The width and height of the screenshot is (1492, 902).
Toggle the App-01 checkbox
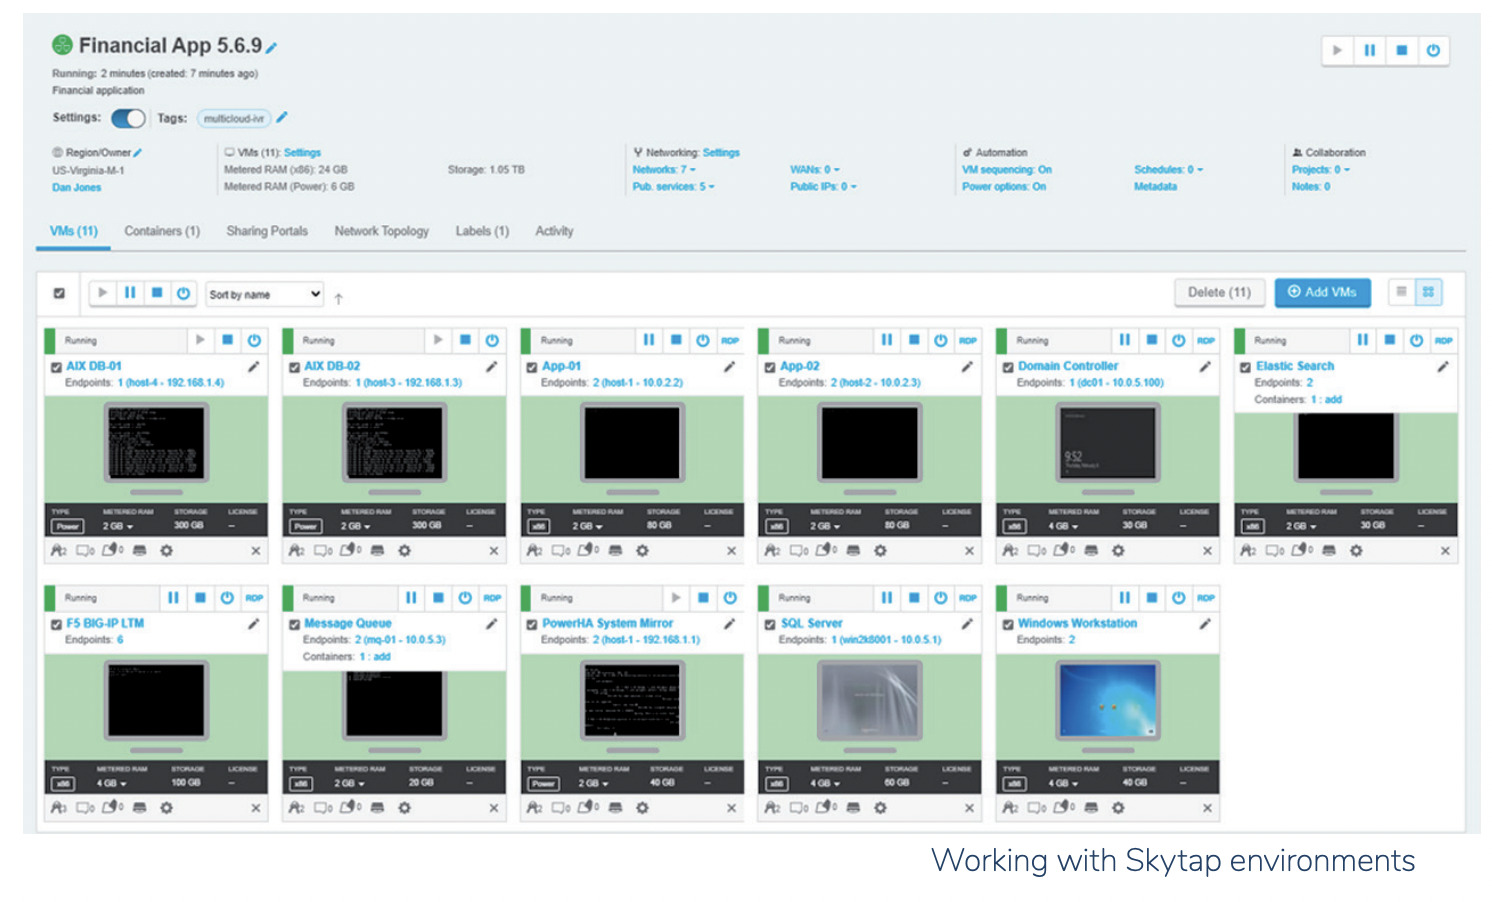pos(532,367)
